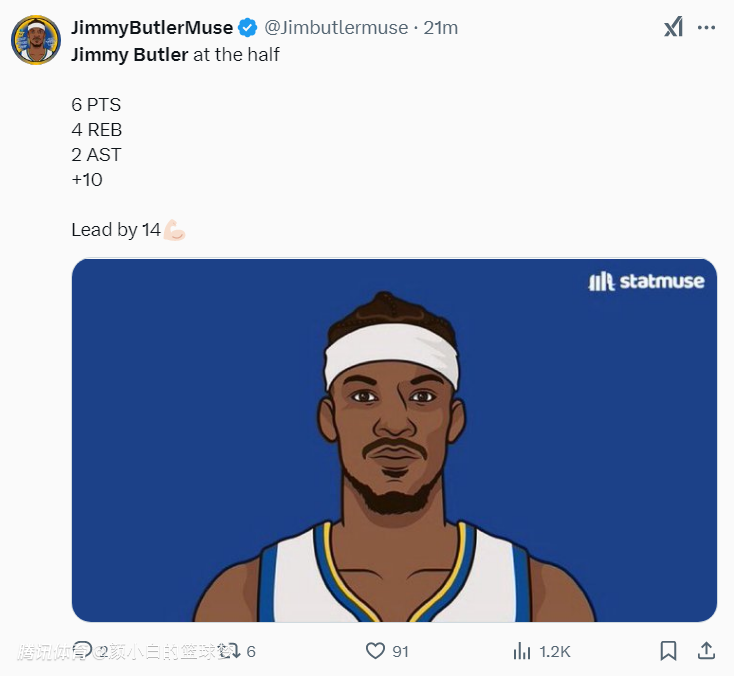Click the 91 likes count
This screenshot has width=734, height=676.
[400, 651]
